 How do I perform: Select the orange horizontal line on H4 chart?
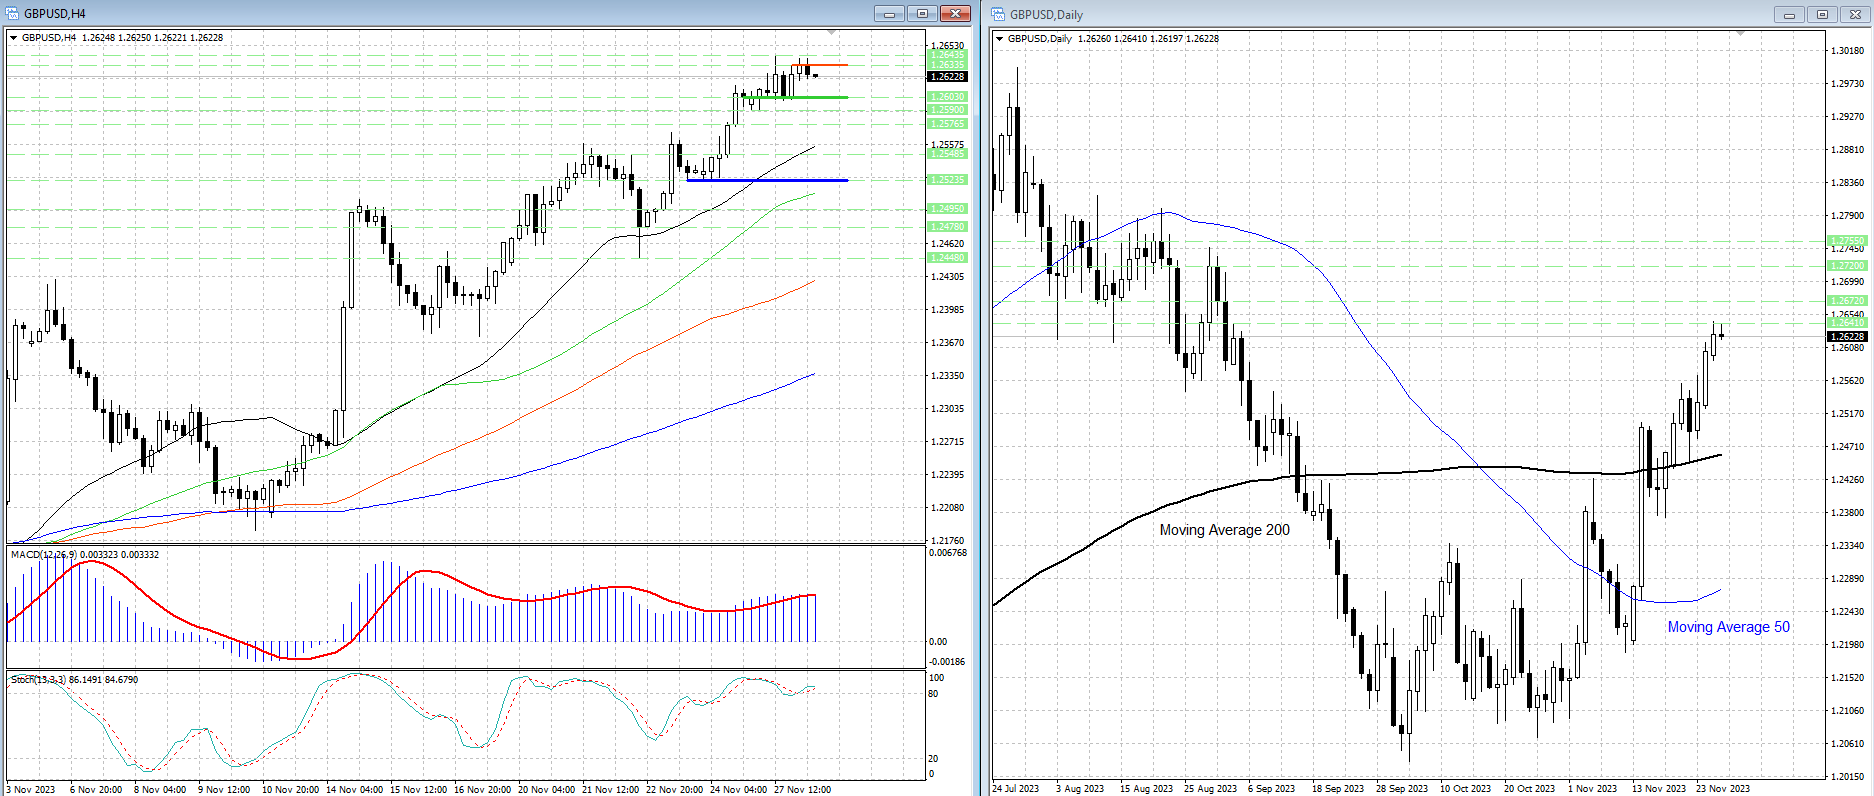pyautogui.click(x=820, y=65)
